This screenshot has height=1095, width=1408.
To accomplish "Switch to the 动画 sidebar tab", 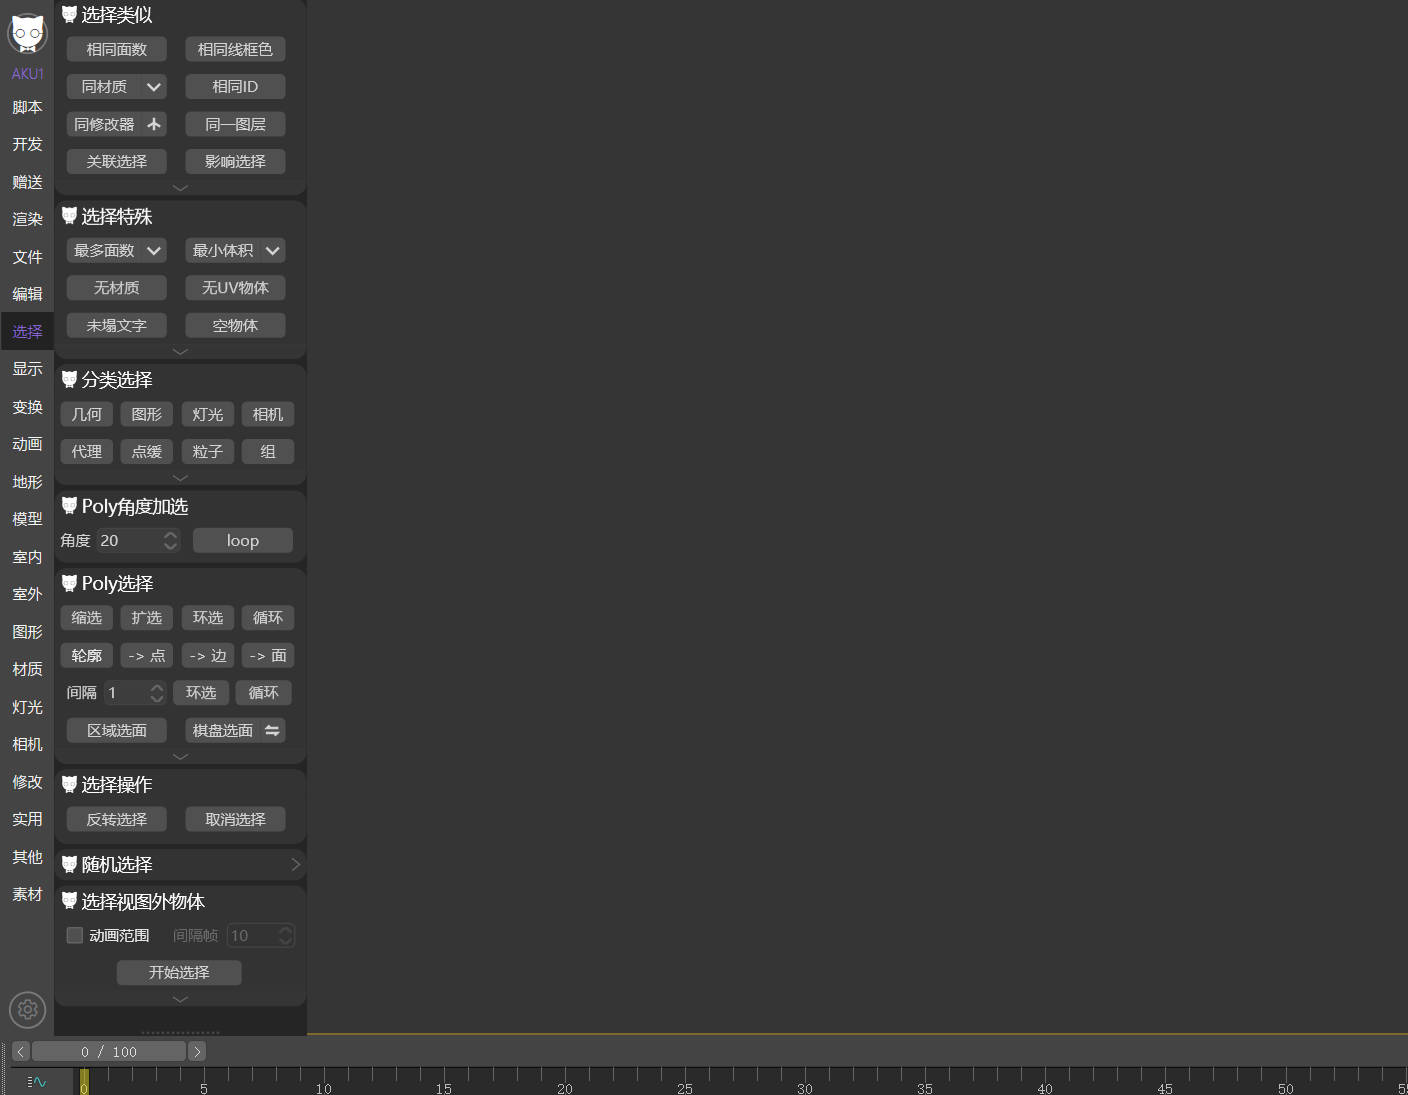I will click(x=27, y=444).
